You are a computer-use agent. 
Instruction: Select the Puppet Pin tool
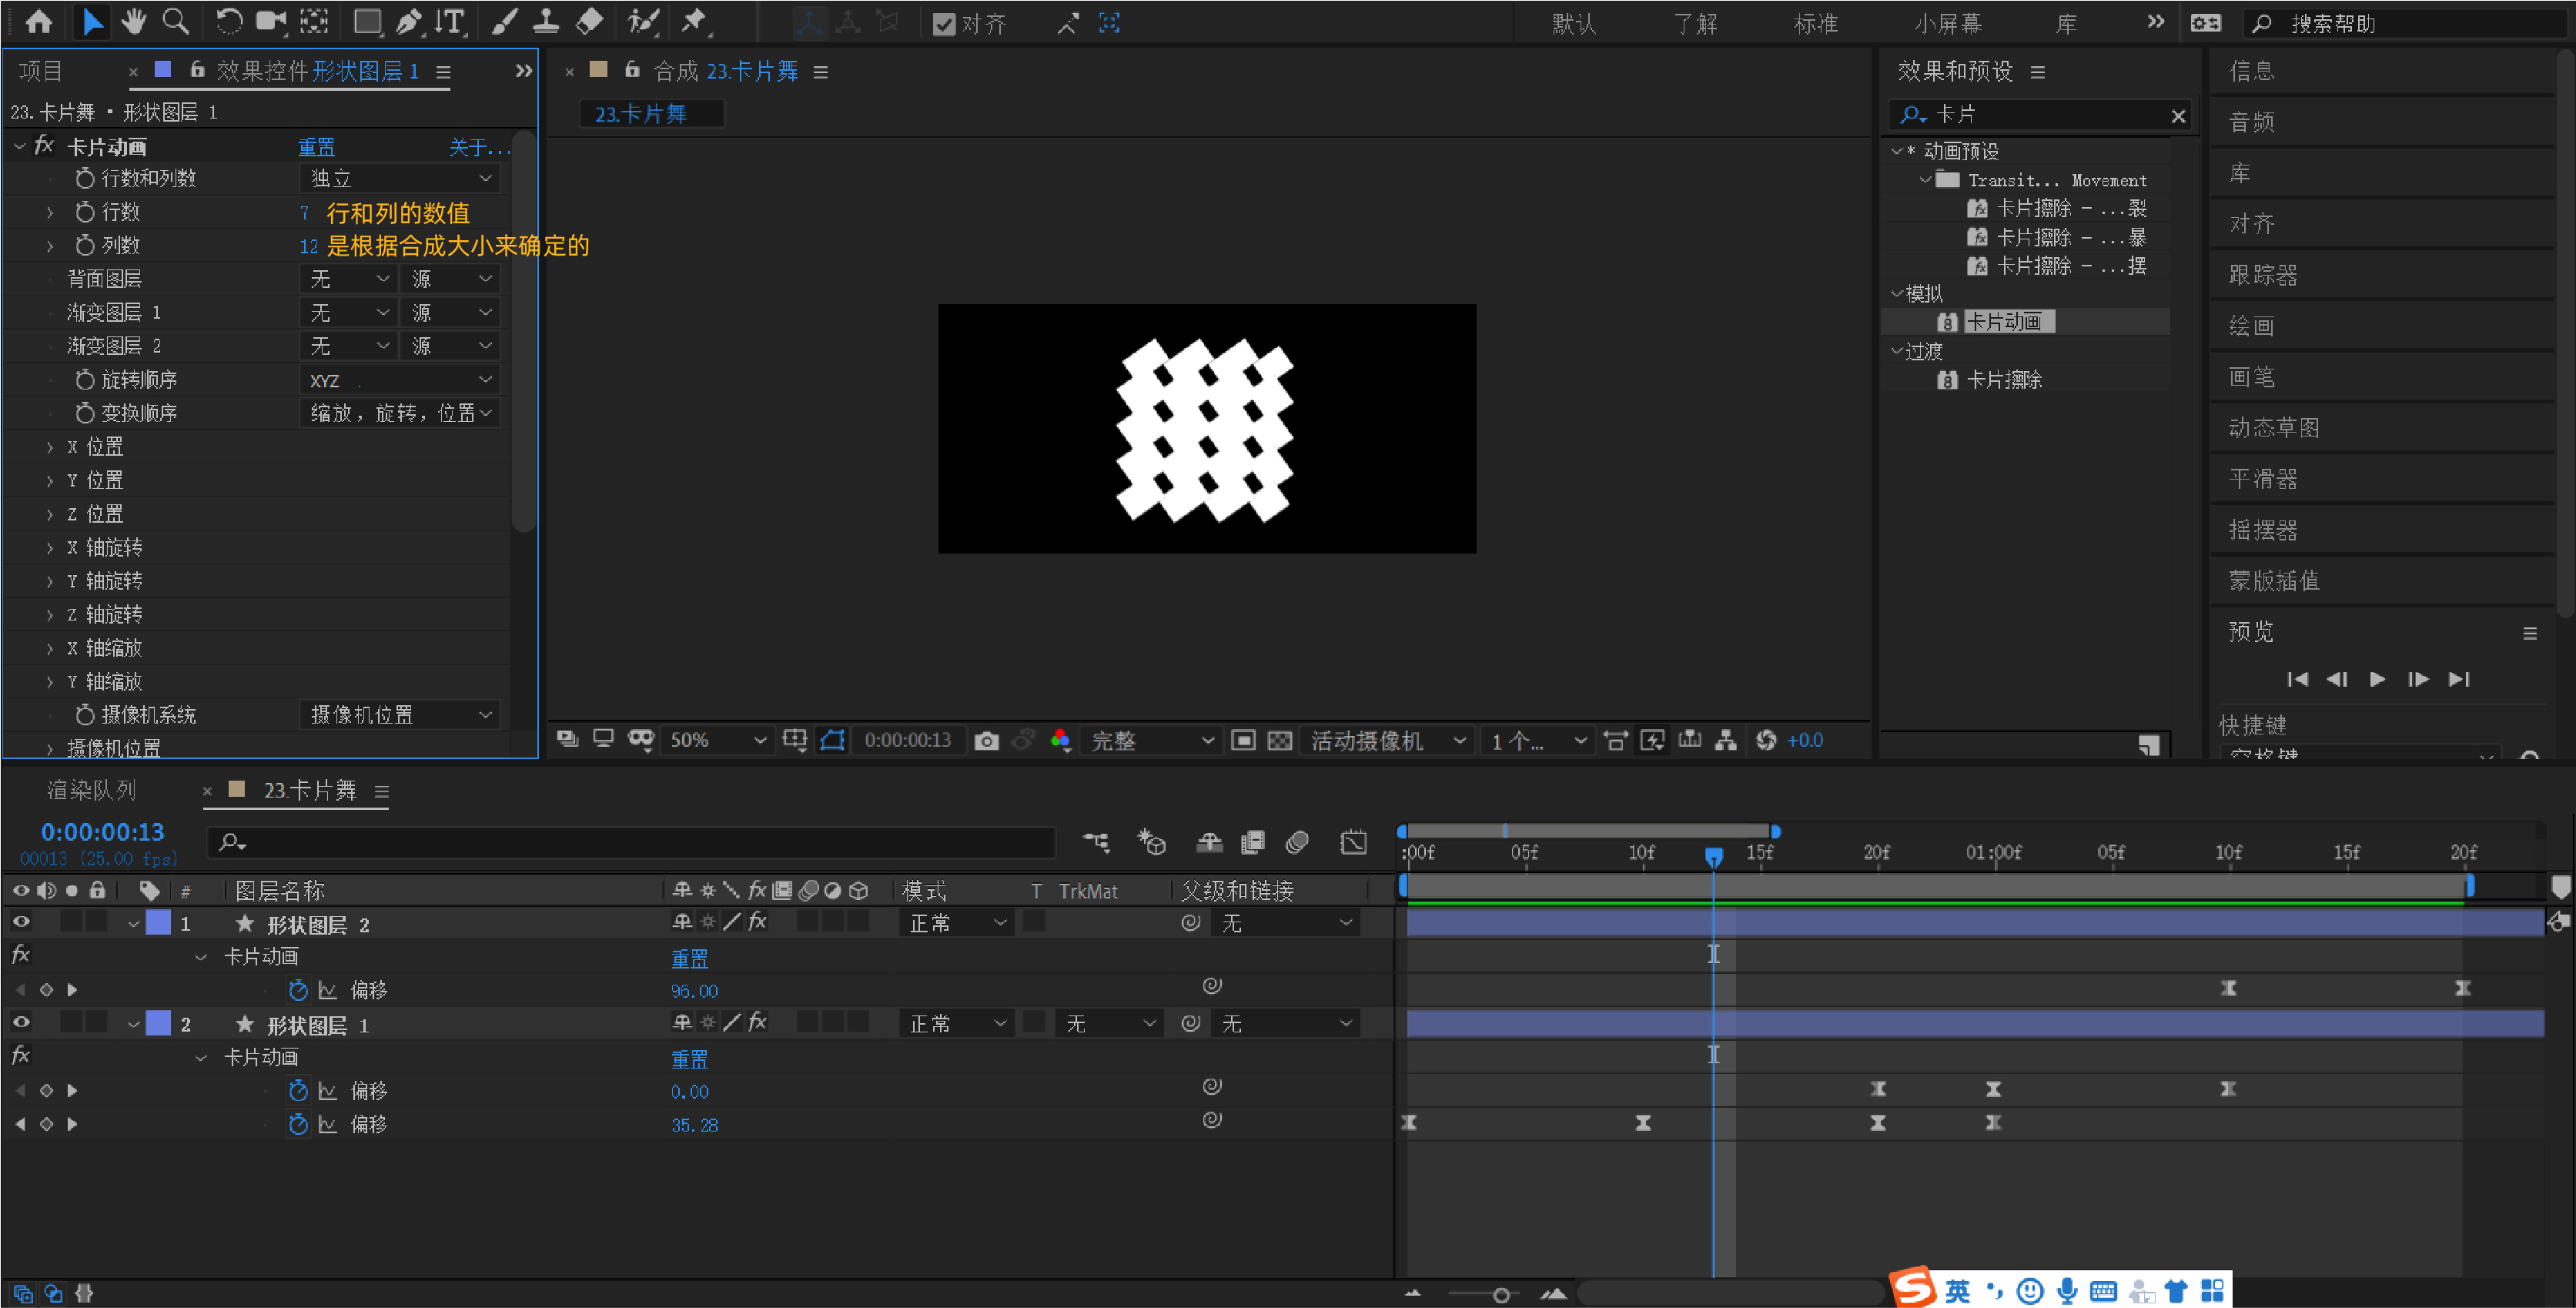[693, 22]
